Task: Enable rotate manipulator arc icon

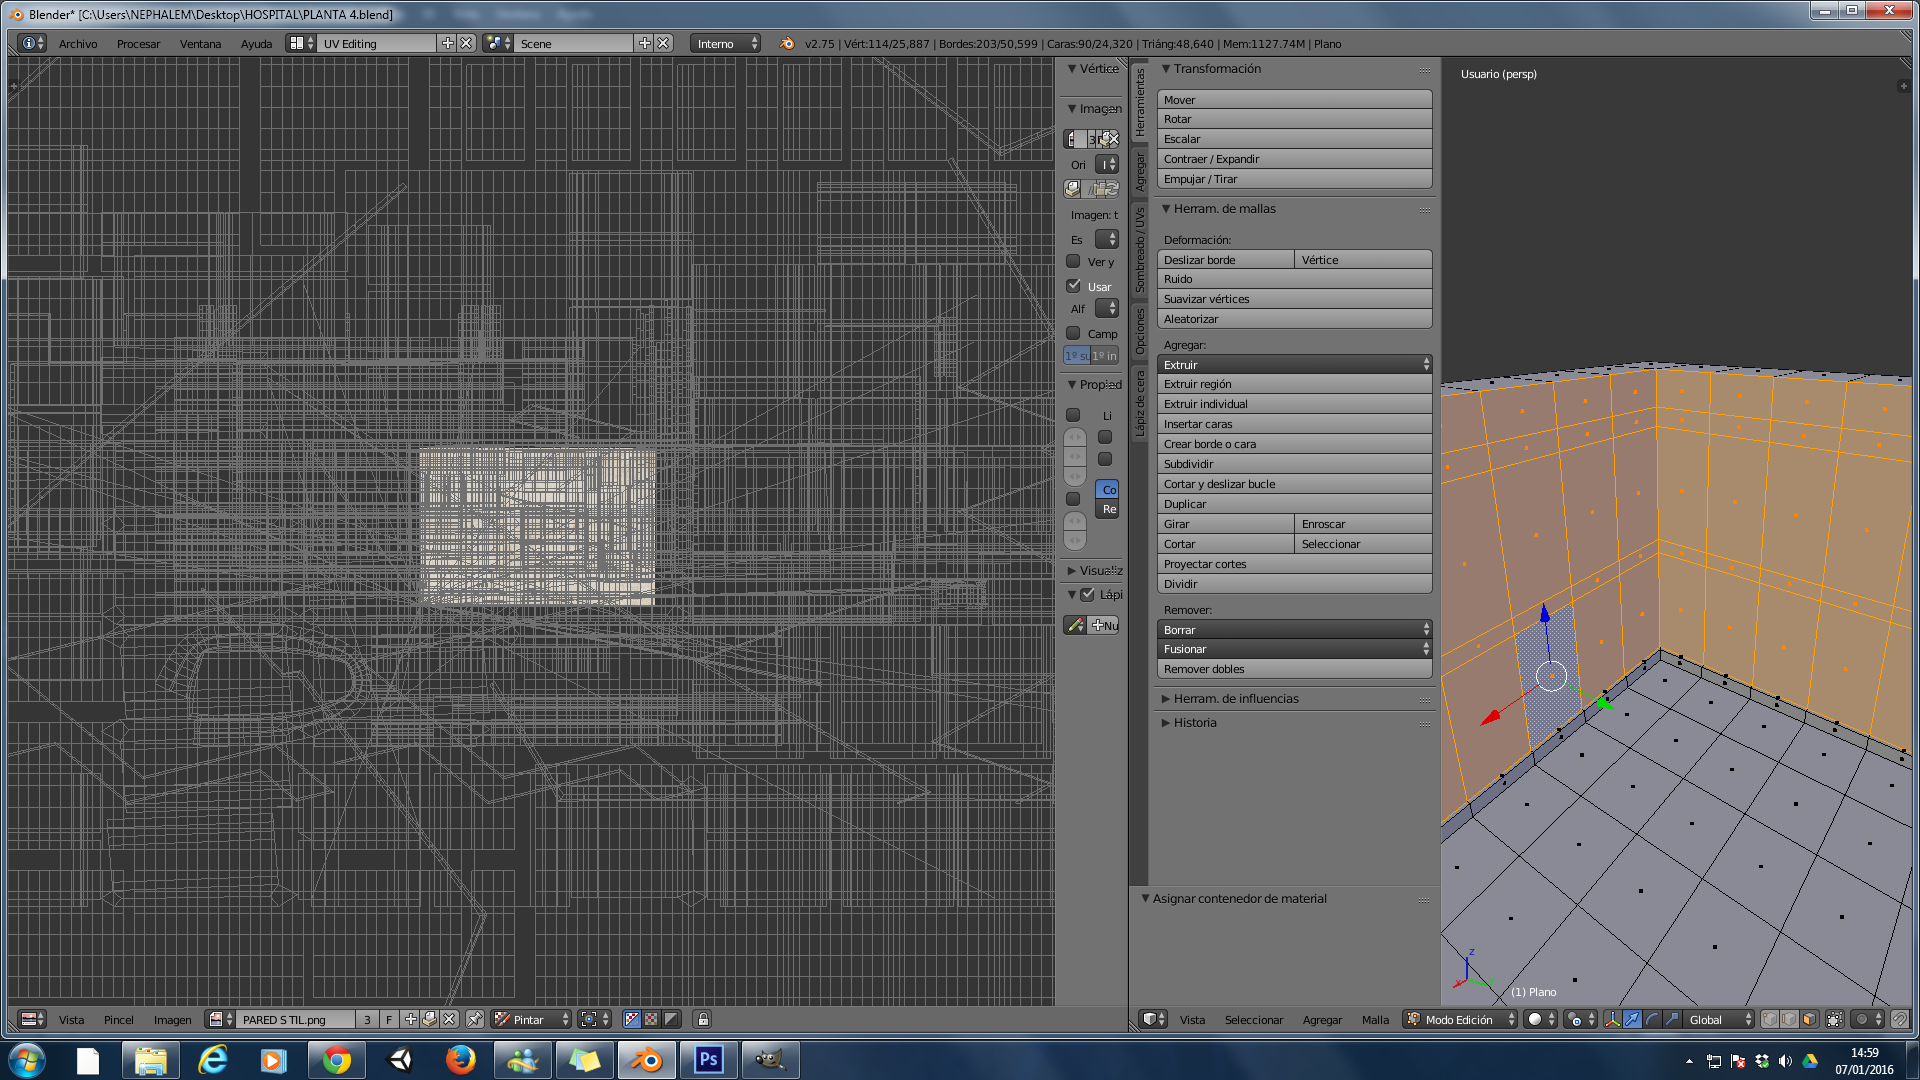Action: coord(1652,1019)
